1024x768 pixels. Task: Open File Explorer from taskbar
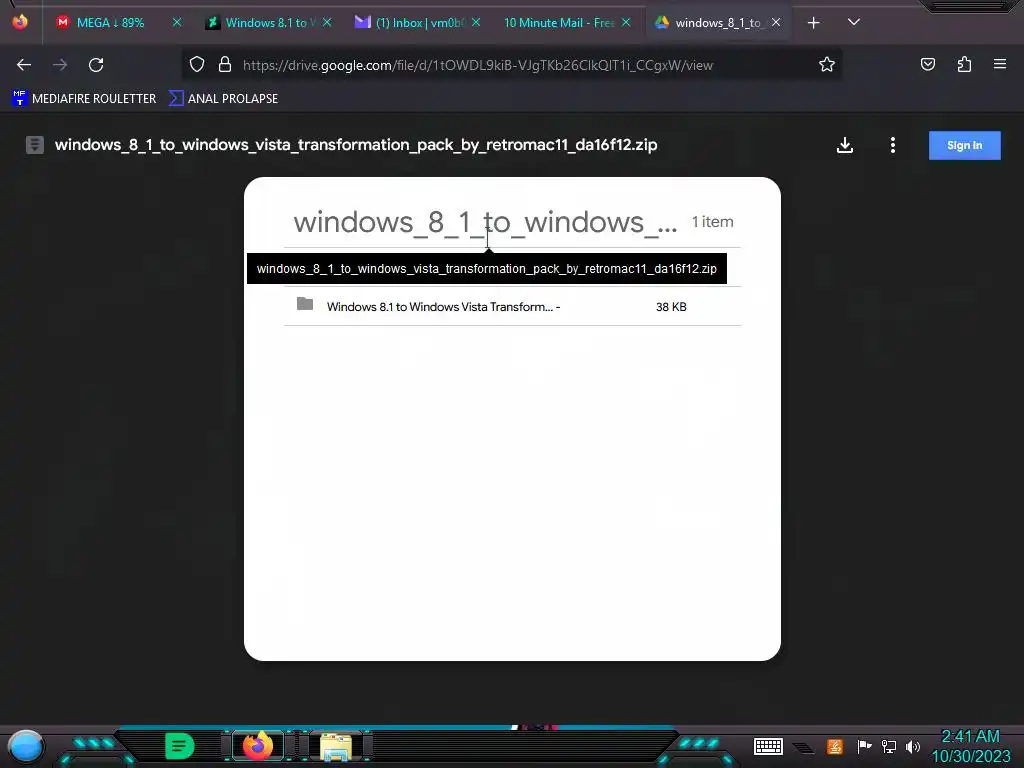[336, 746]
